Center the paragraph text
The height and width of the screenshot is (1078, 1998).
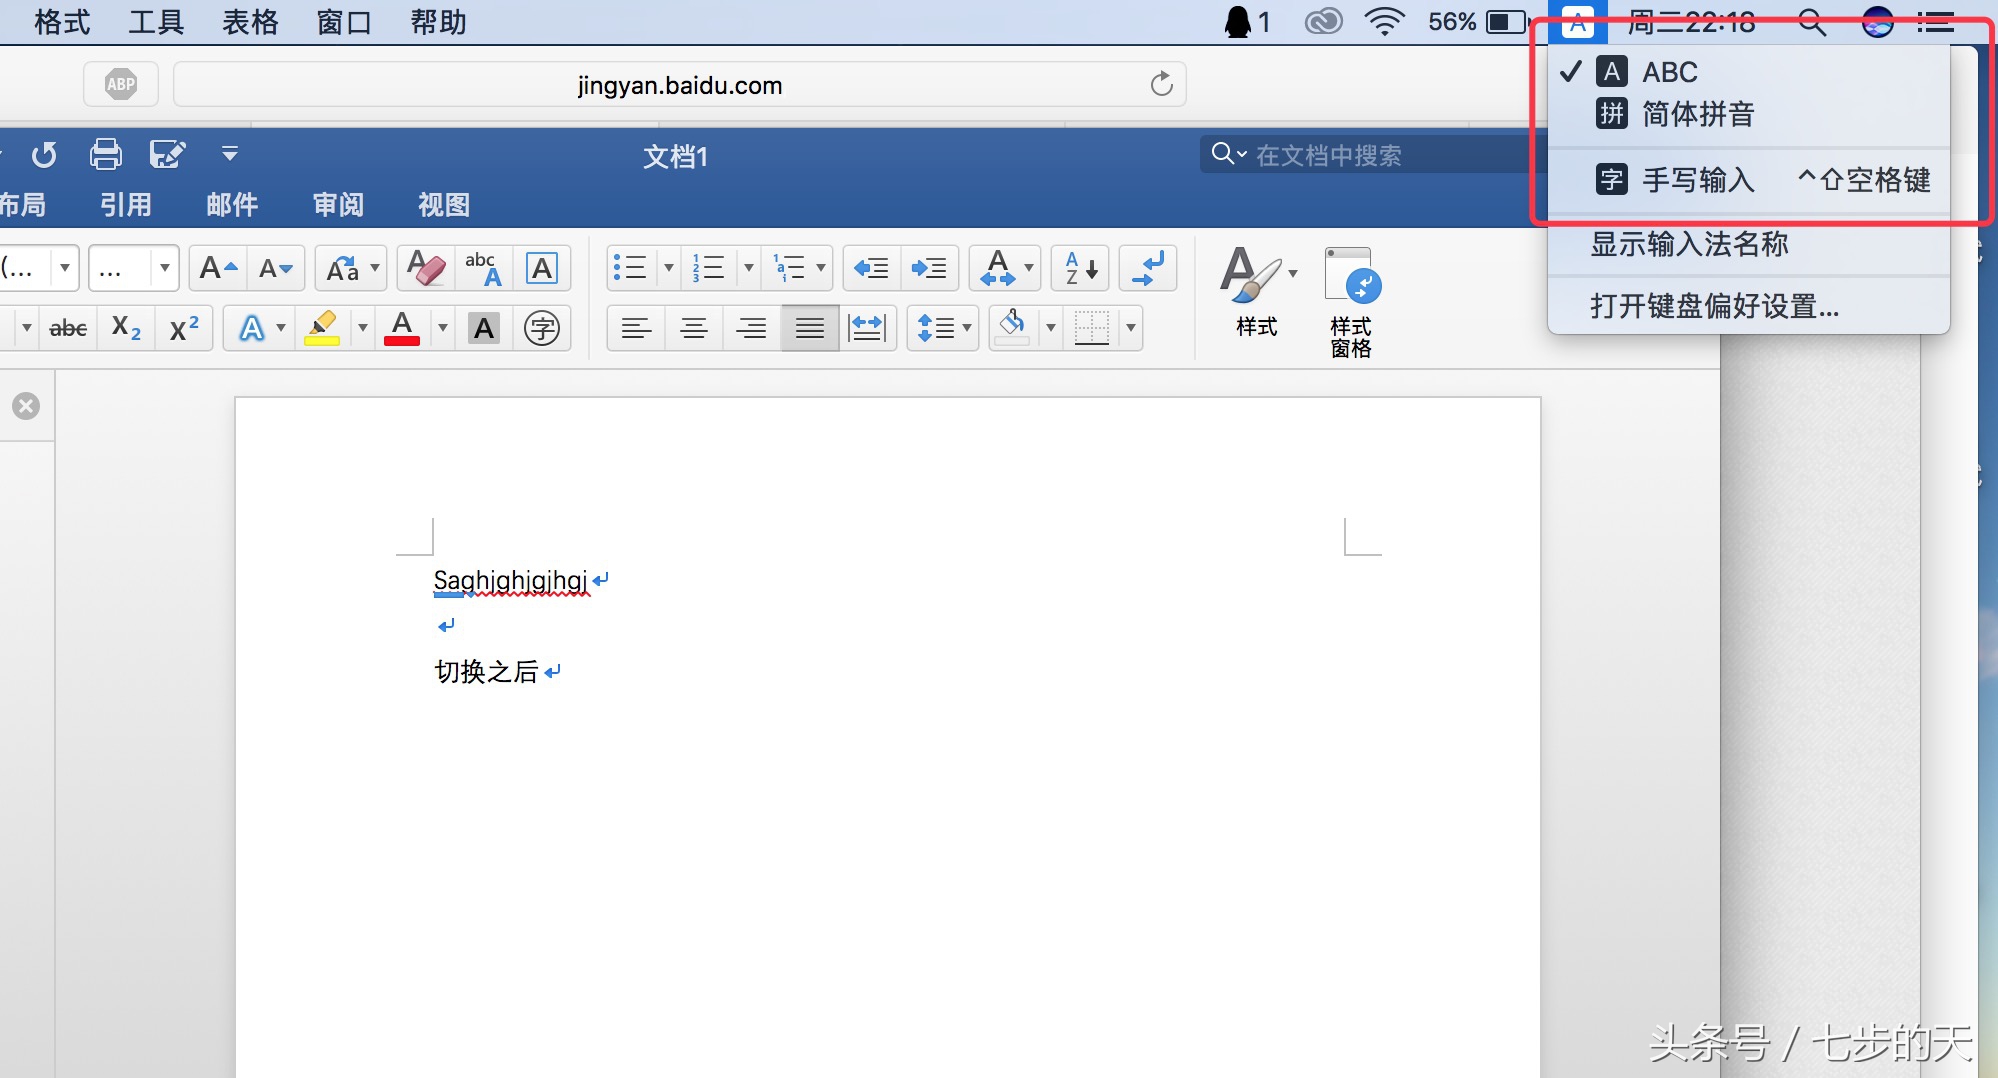pos(694,328)
